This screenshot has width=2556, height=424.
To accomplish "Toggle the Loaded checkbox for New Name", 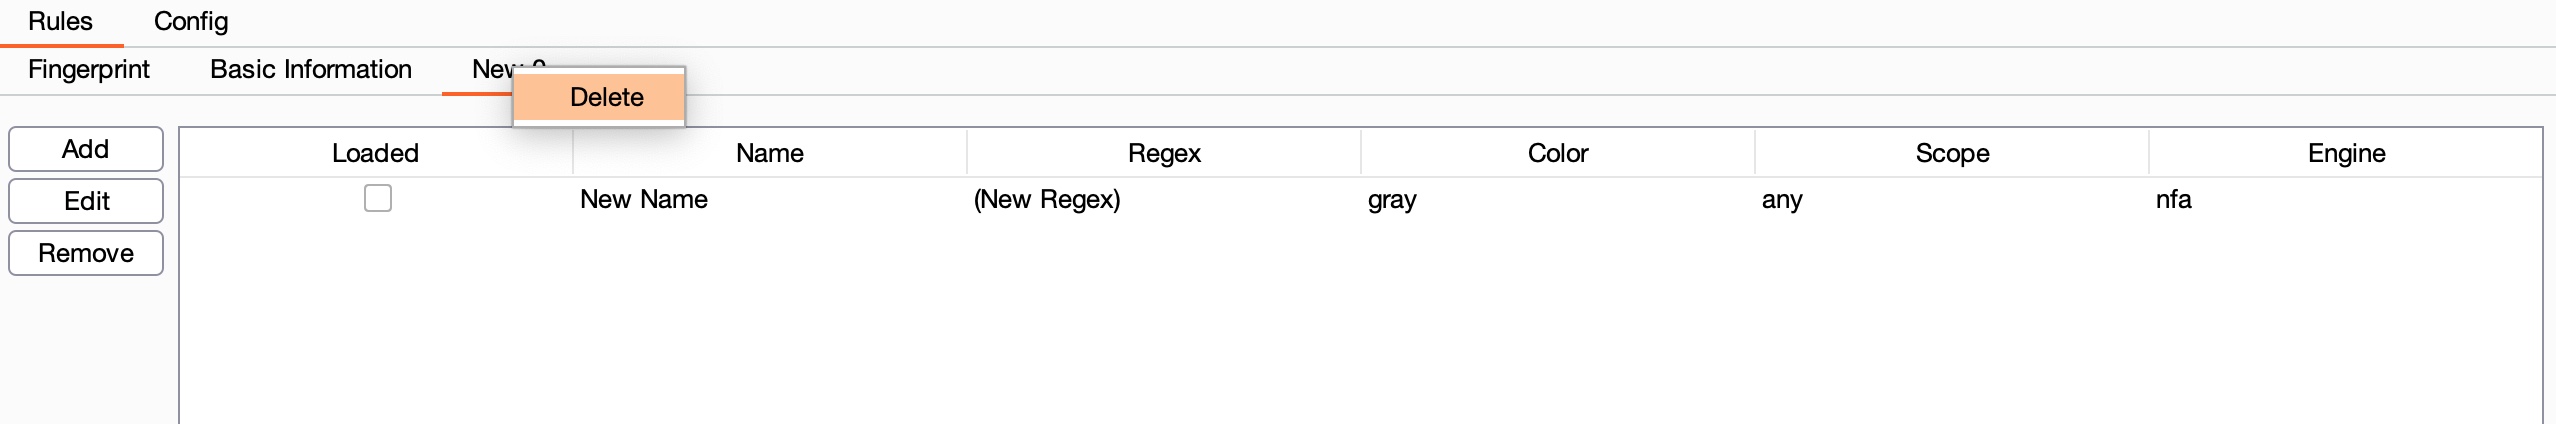I will (378, 198).
